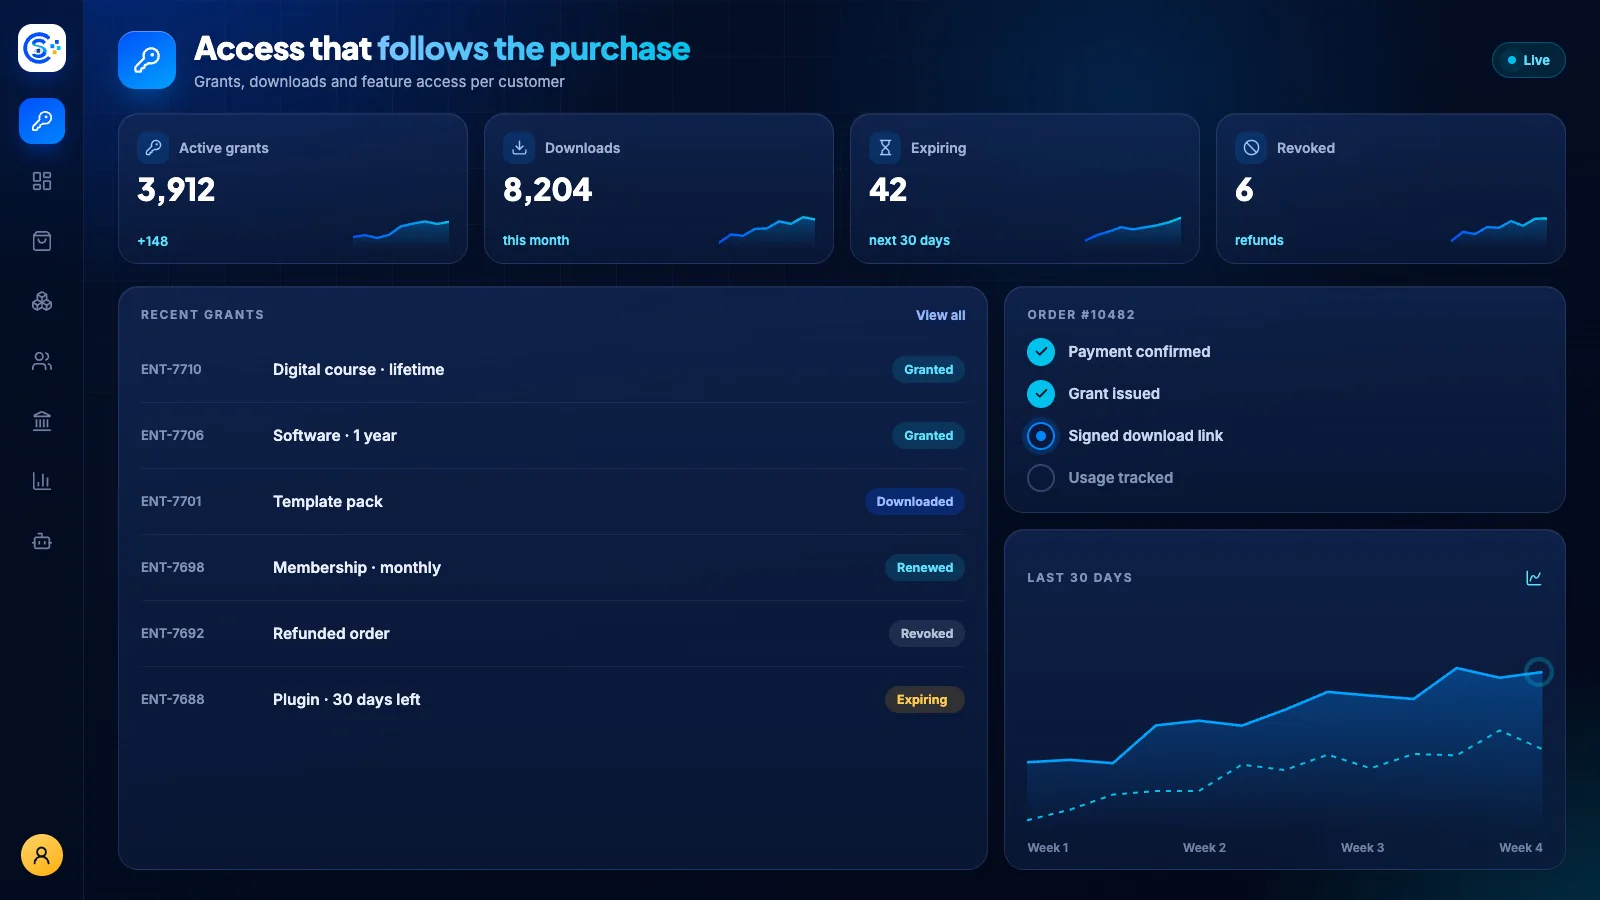Open the boxes products icon in sidebar
1600x900 pixels.
click(x=42, y=301)
